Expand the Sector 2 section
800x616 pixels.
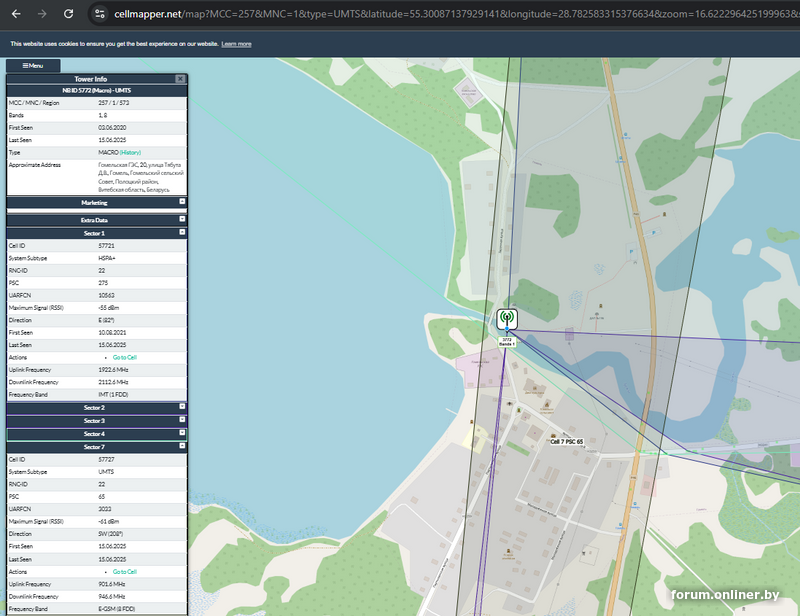click(182, 406)
